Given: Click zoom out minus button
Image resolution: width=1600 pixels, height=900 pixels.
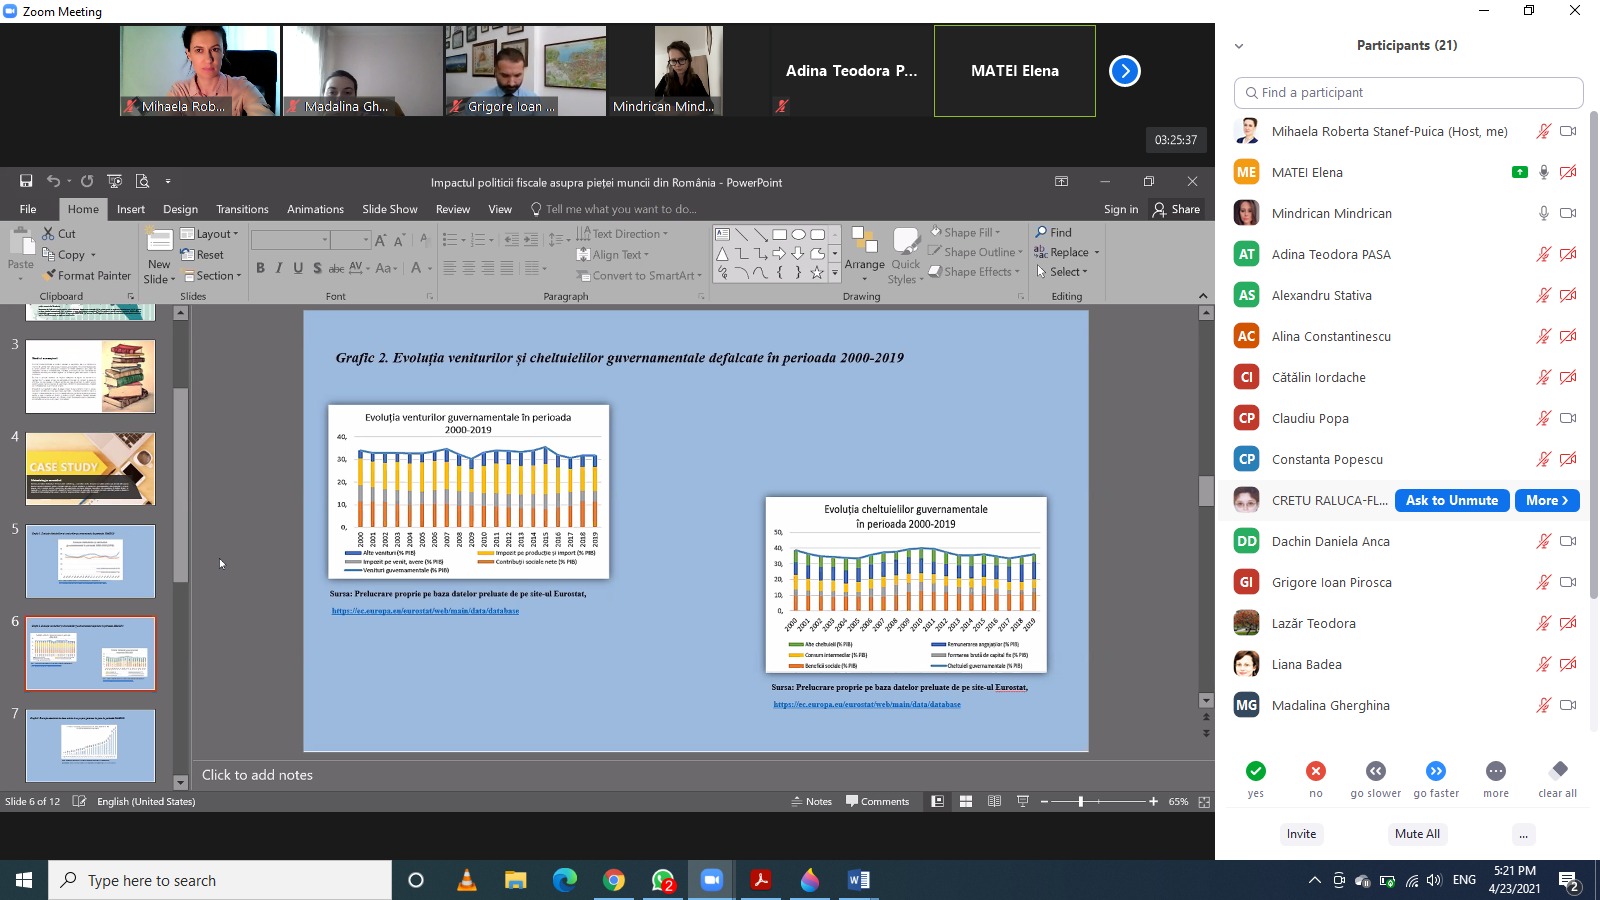Looking at the screenshot, I should click(1044, 801).
